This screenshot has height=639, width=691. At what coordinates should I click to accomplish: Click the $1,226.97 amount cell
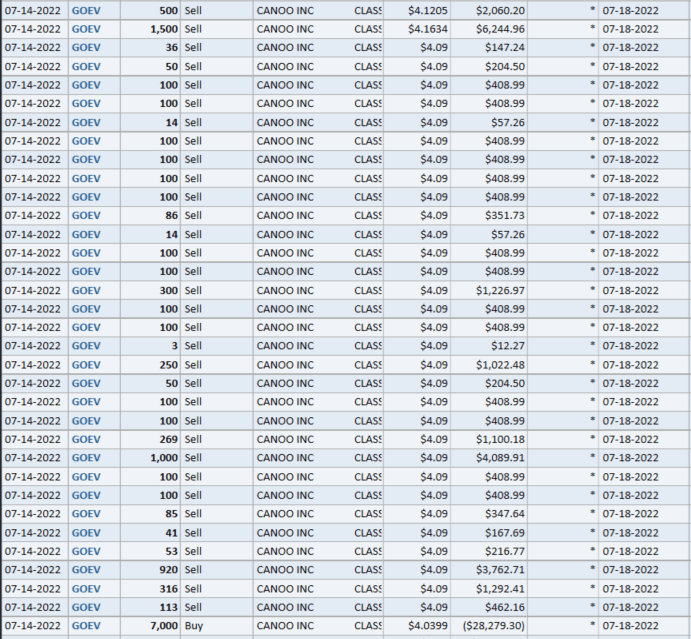tap(489, 290)
